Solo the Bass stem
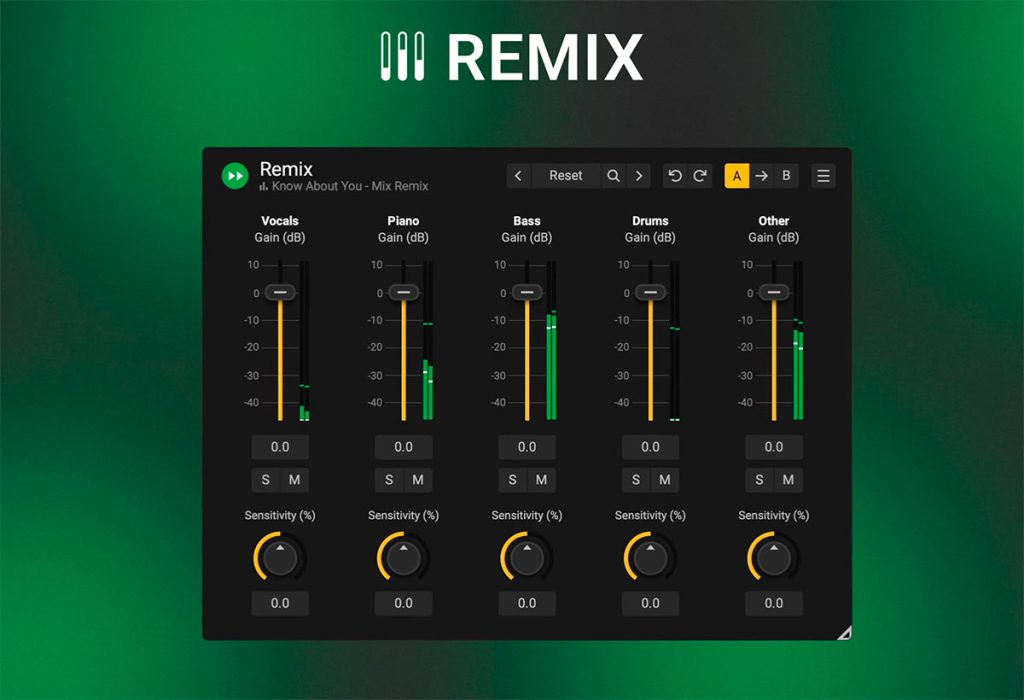This screenshot has height=700, width=1024. pyautogui.click(x=513, y=480)
